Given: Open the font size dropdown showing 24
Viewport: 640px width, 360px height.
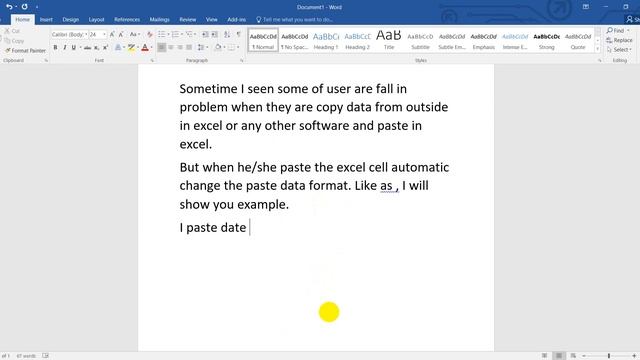Looking at the screenshot, I should [x=104, y=35].
